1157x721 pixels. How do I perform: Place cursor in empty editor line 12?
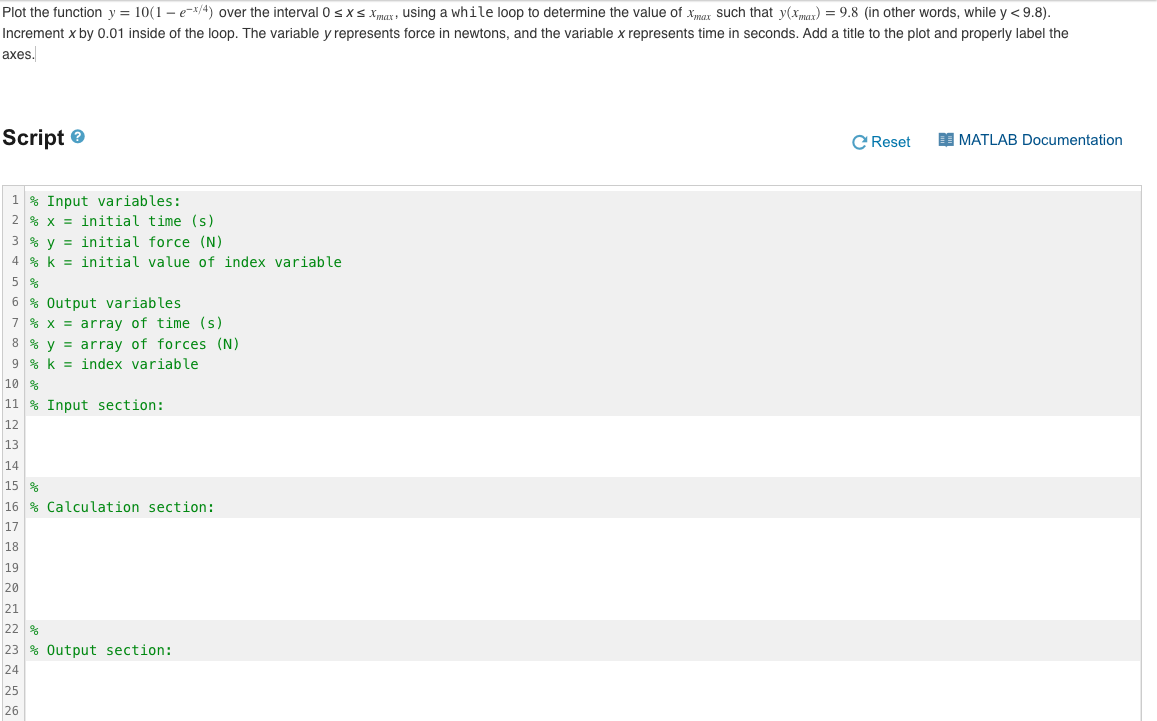coord(300,424)
